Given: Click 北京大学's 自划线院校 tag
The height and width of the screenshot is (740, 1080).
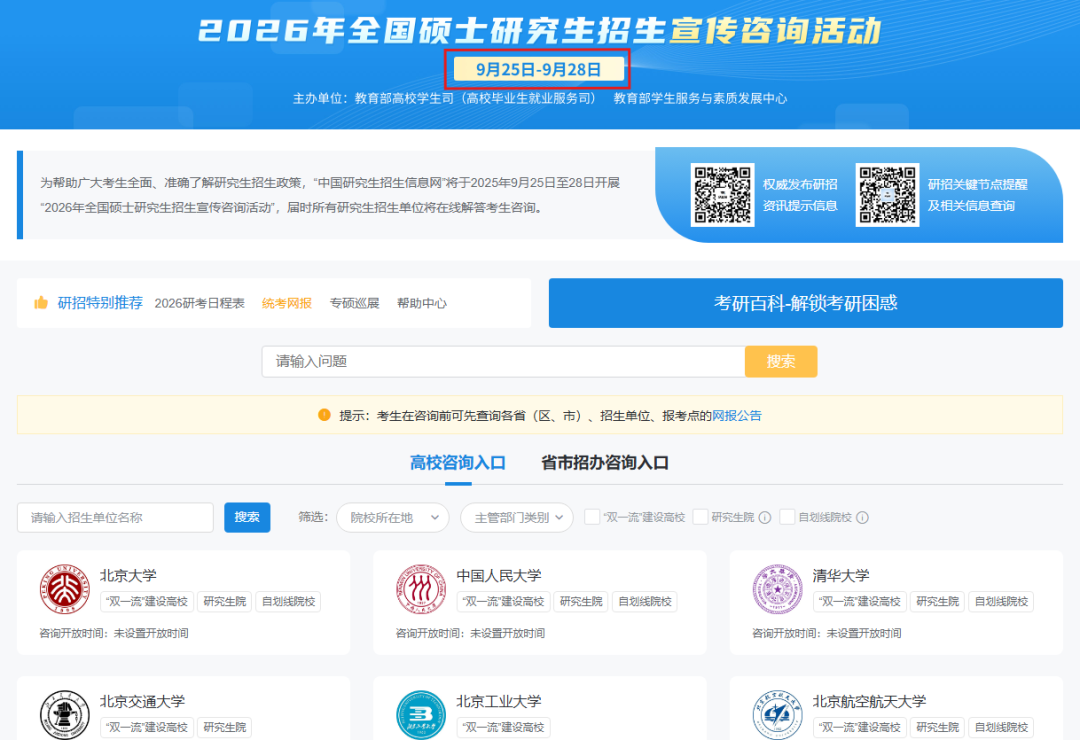Looking at the screenshot, I should (289, 602).
